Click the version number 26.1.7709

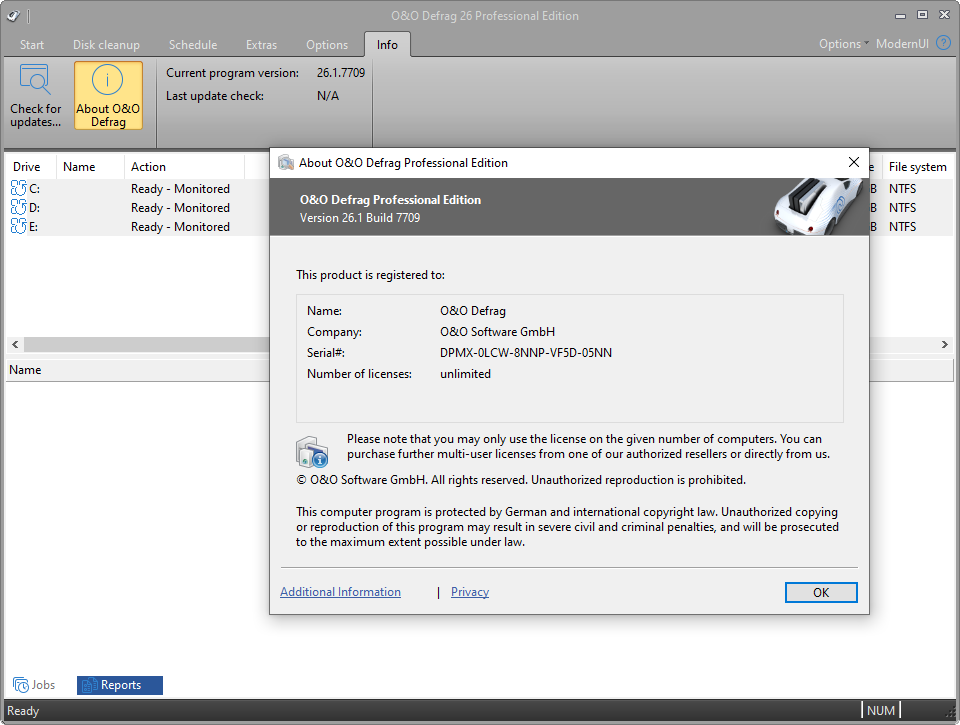pos(341,73)
